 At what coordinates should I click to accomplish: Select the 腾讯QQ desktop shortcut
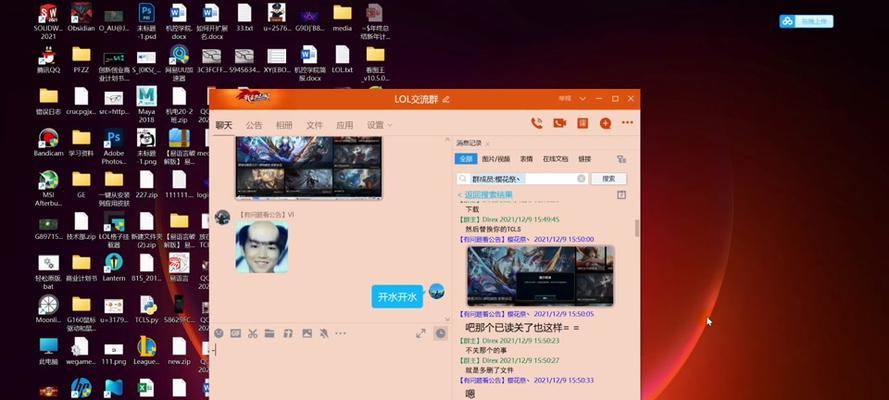pyautogui.click(x=48, y=60)
